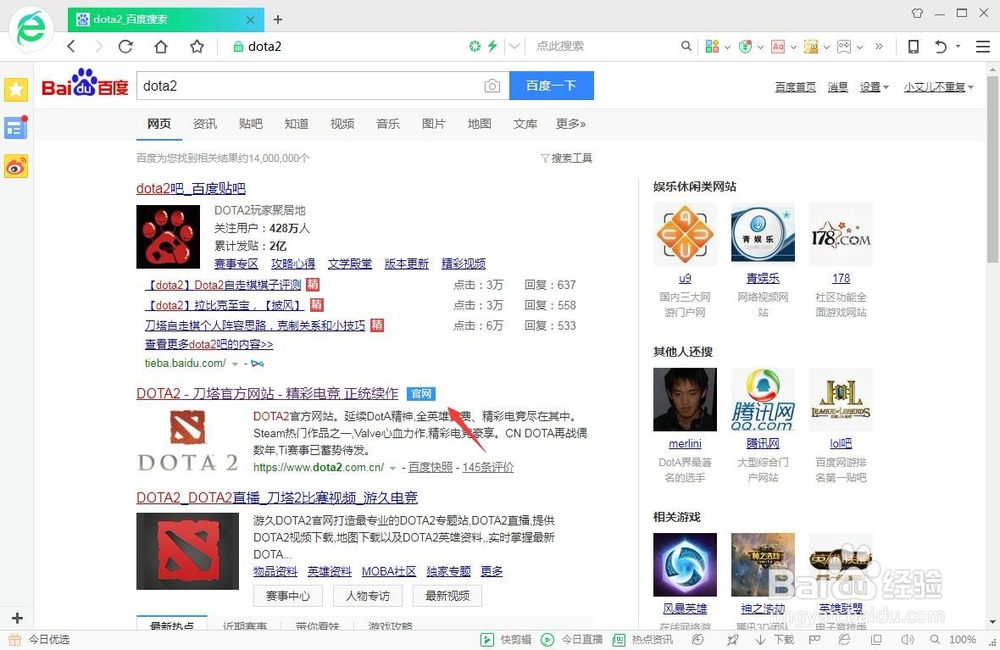Screen dimensions: 1000x650
Task: Expand the dropdown next to tieba.baidu.com/
Action: 235,364
